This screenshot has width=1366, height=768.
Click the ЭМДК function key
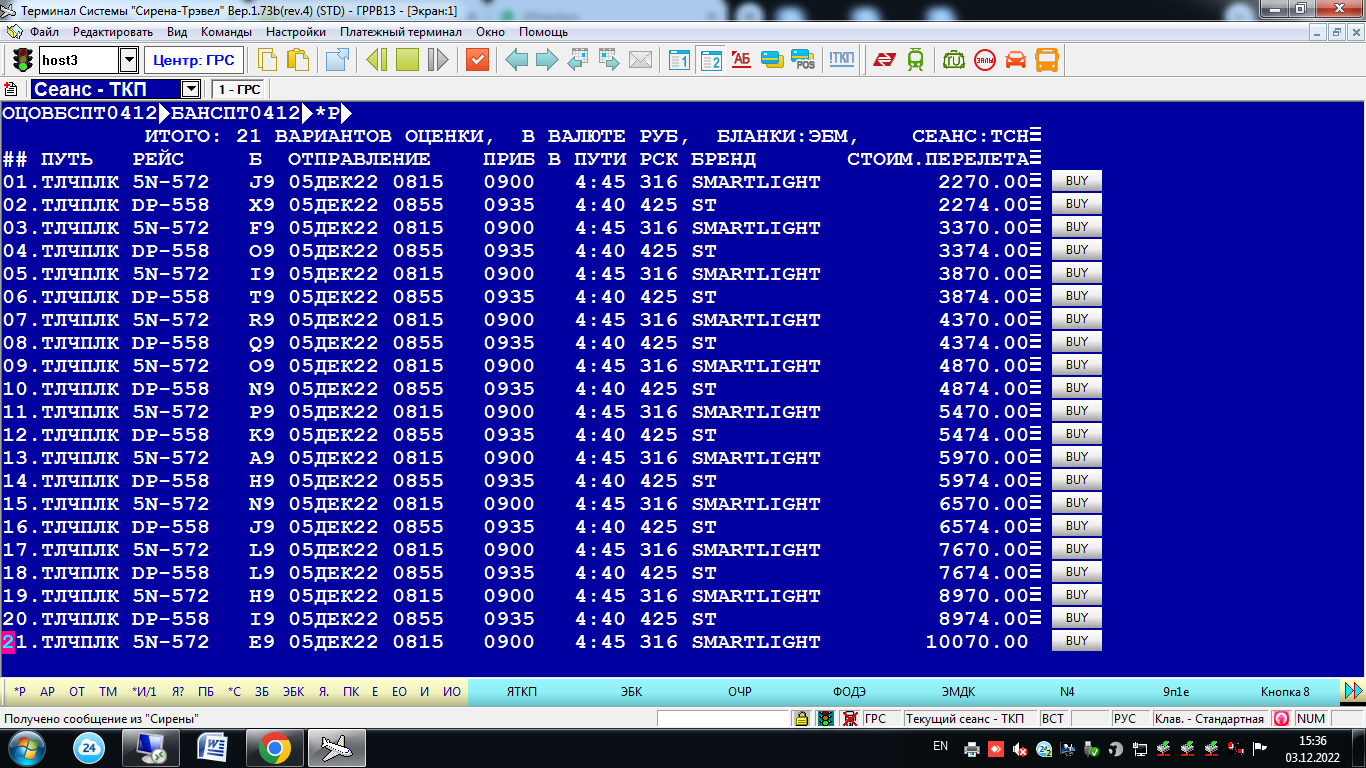pos(958,691)
